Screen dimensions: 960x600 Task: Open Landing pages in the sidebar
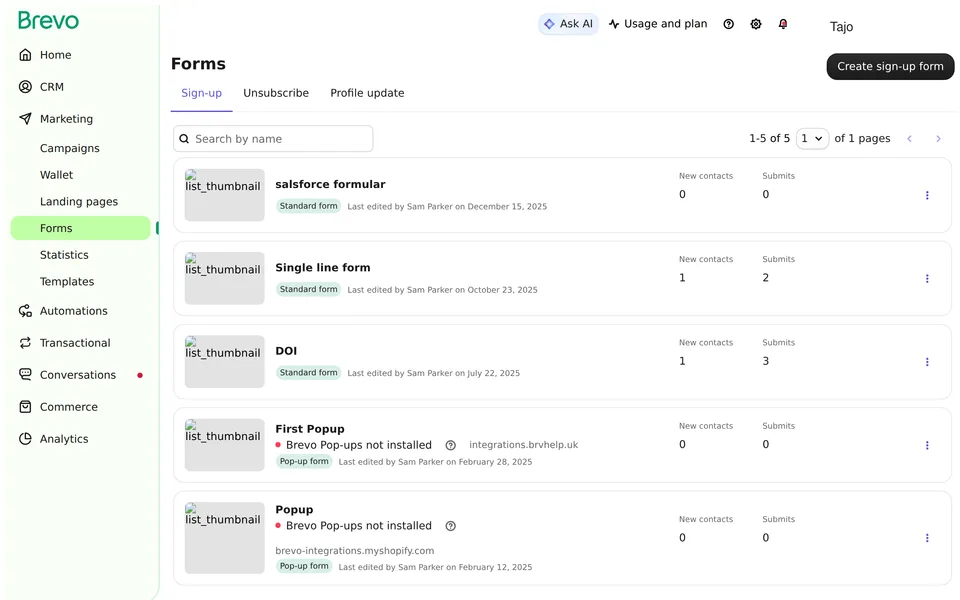point(79,201)
